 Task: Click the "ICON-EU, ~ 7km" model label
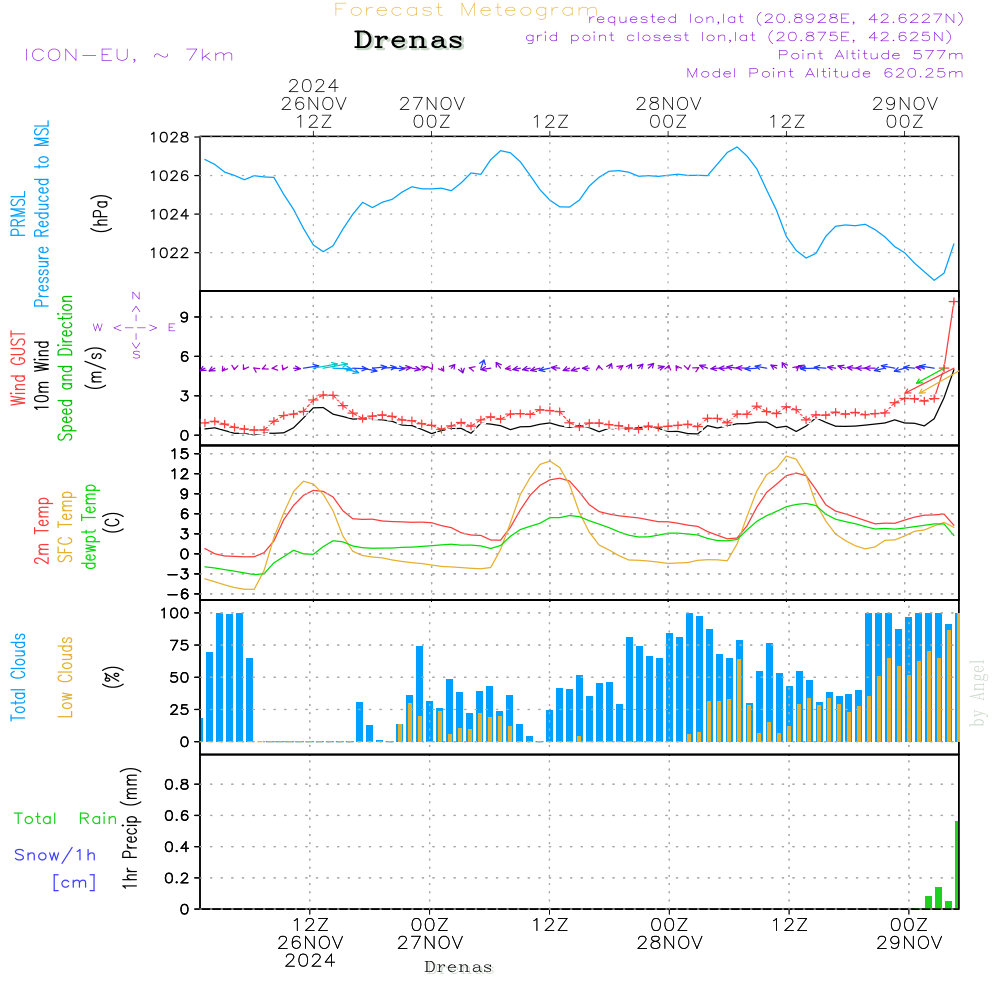point(129,55)
